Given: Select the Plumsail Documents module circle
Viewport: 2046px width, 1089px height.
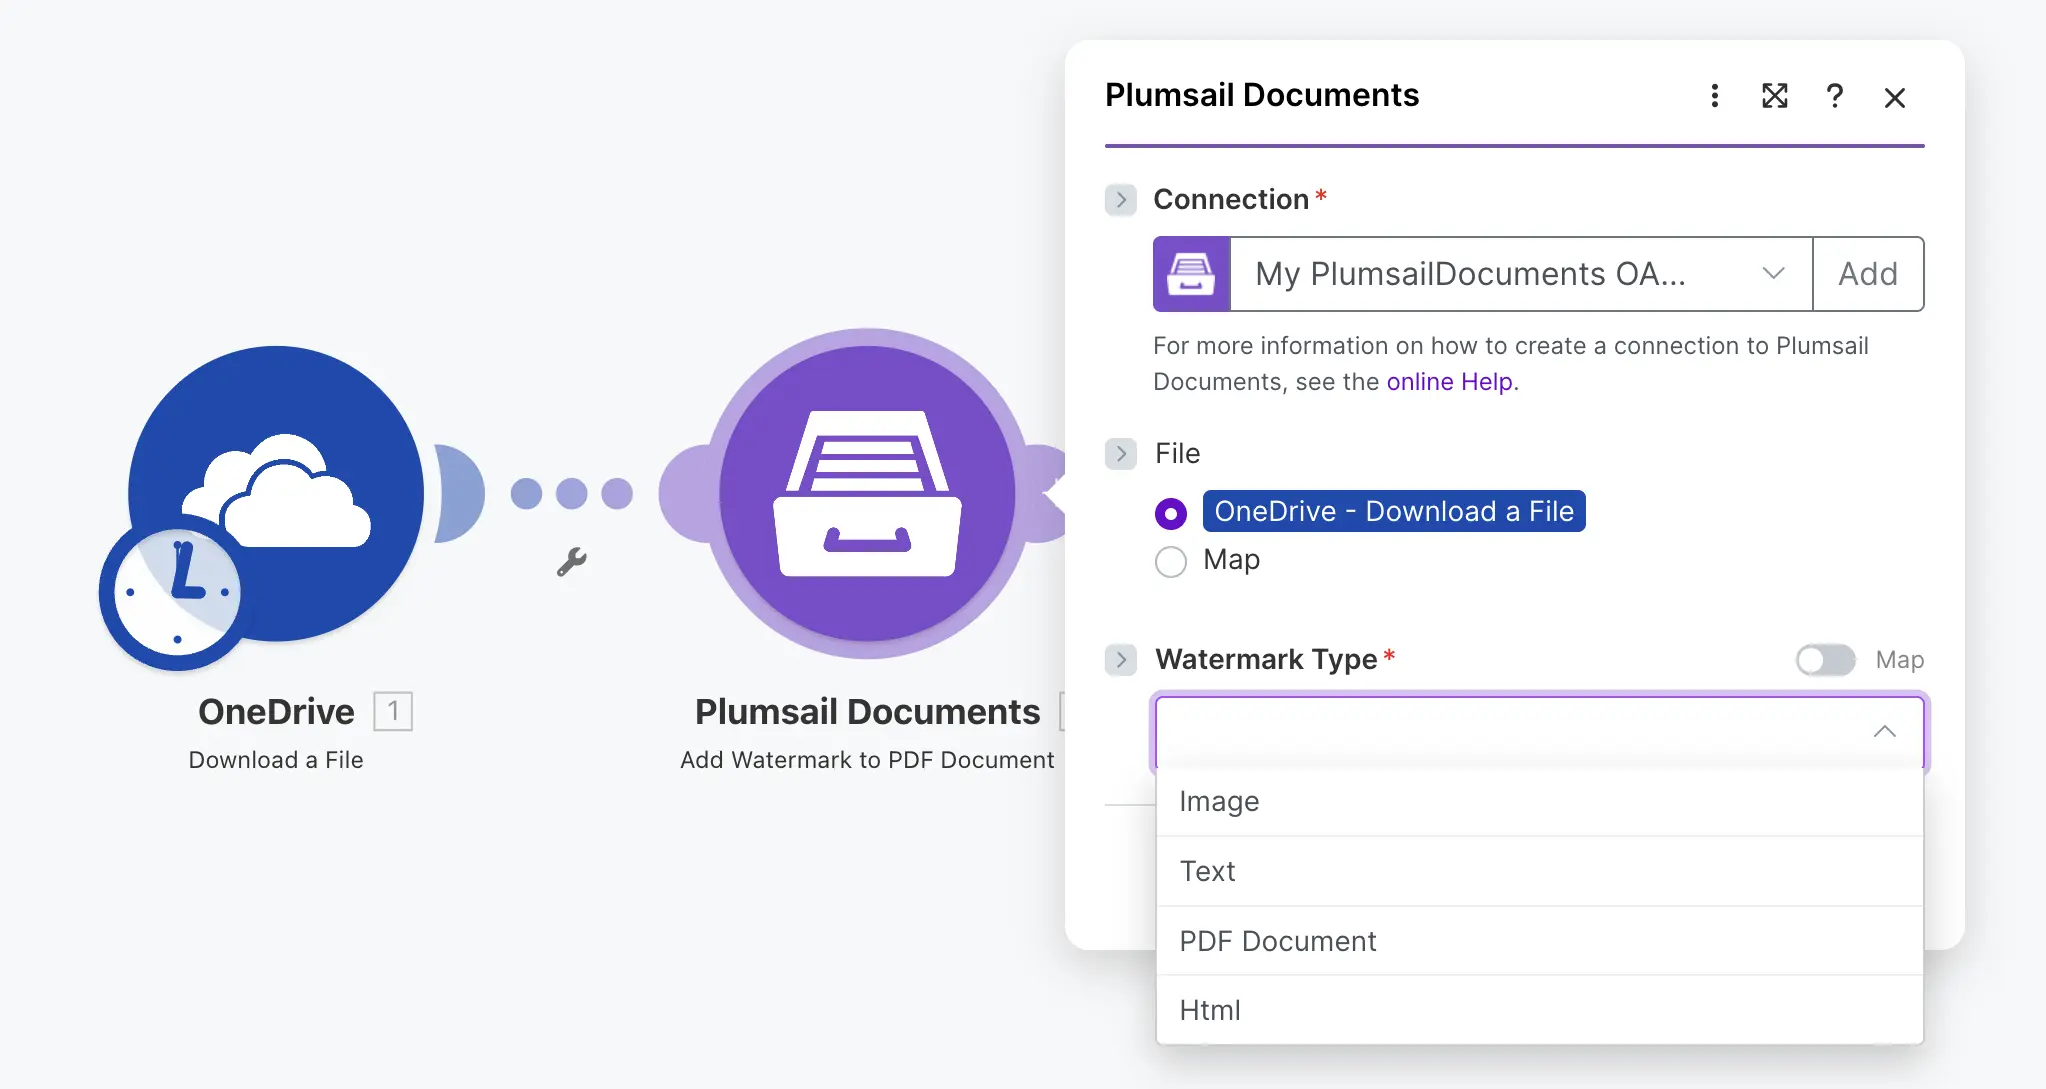Looking at the screenshot, I should [x=867, y=493].
